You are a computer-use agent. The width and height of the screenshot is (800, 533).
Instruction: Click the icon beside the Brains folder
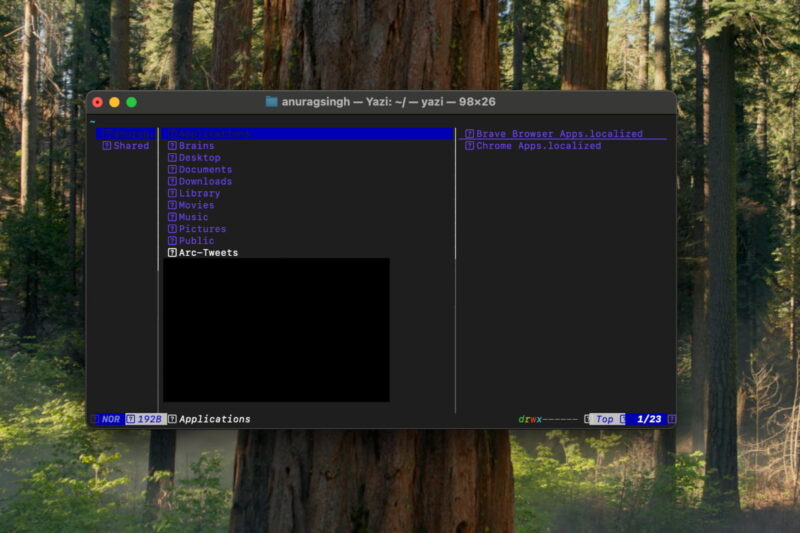pyautogui.click(x=172, y=146)
